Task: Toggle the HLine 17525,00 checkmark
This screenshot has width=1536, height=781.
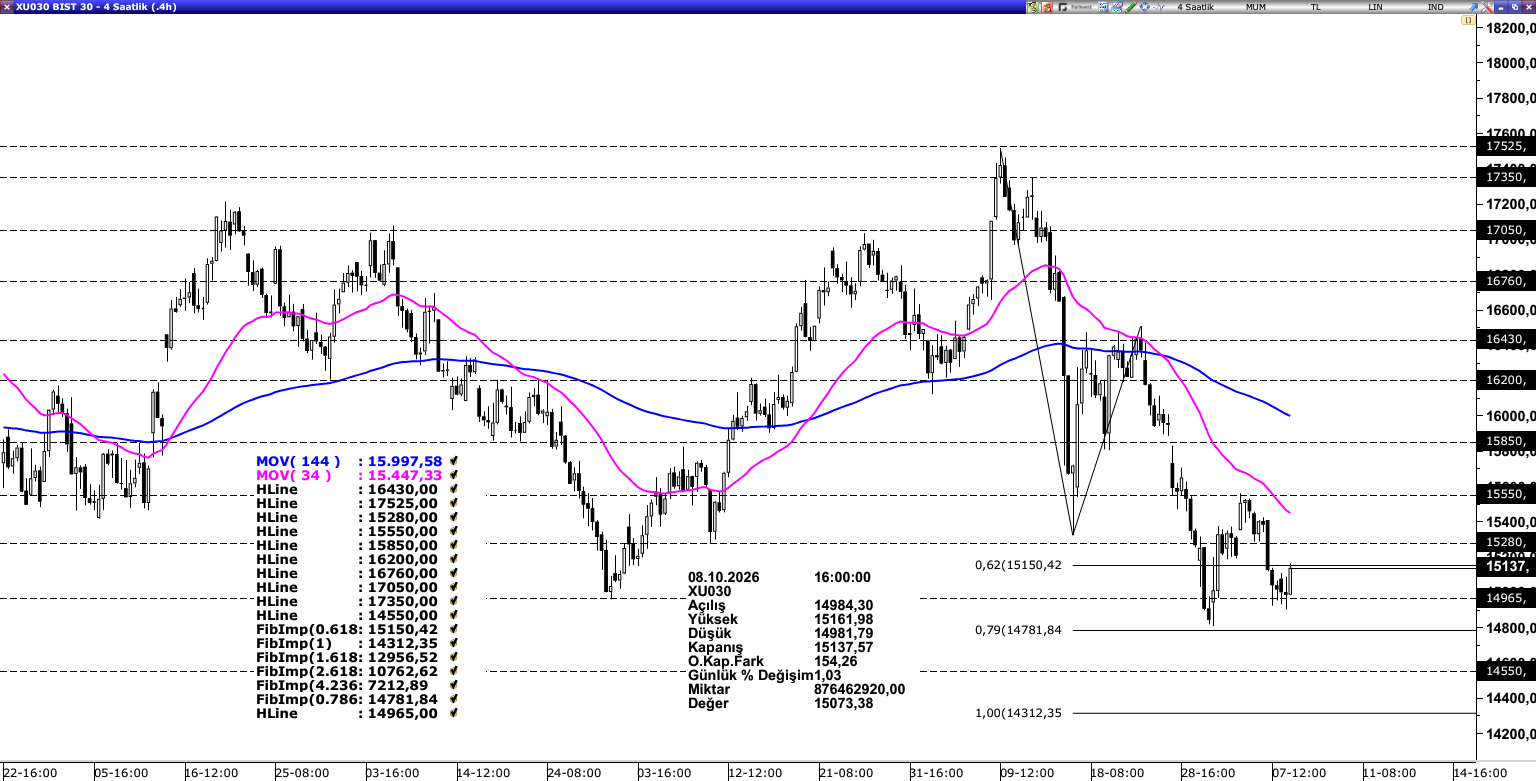Action: pos(454,503)
